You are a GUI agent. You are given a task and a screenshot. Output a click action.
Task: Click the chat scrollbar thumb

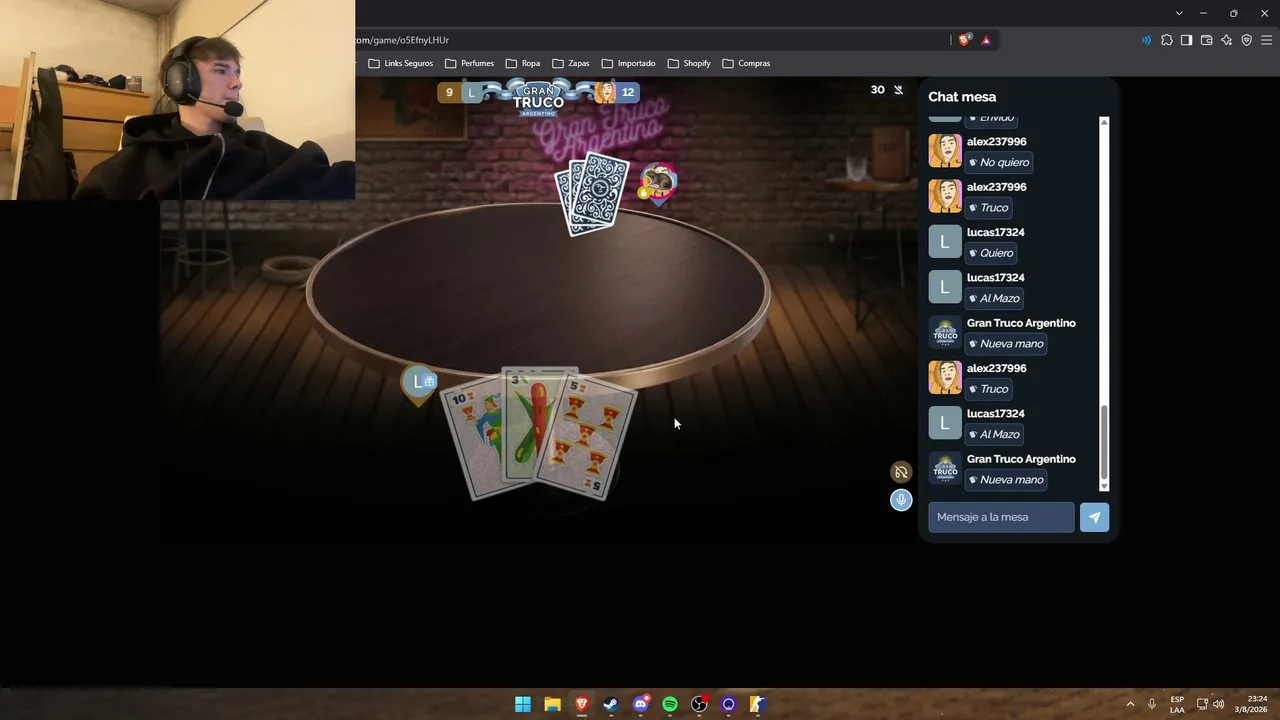1104,442
